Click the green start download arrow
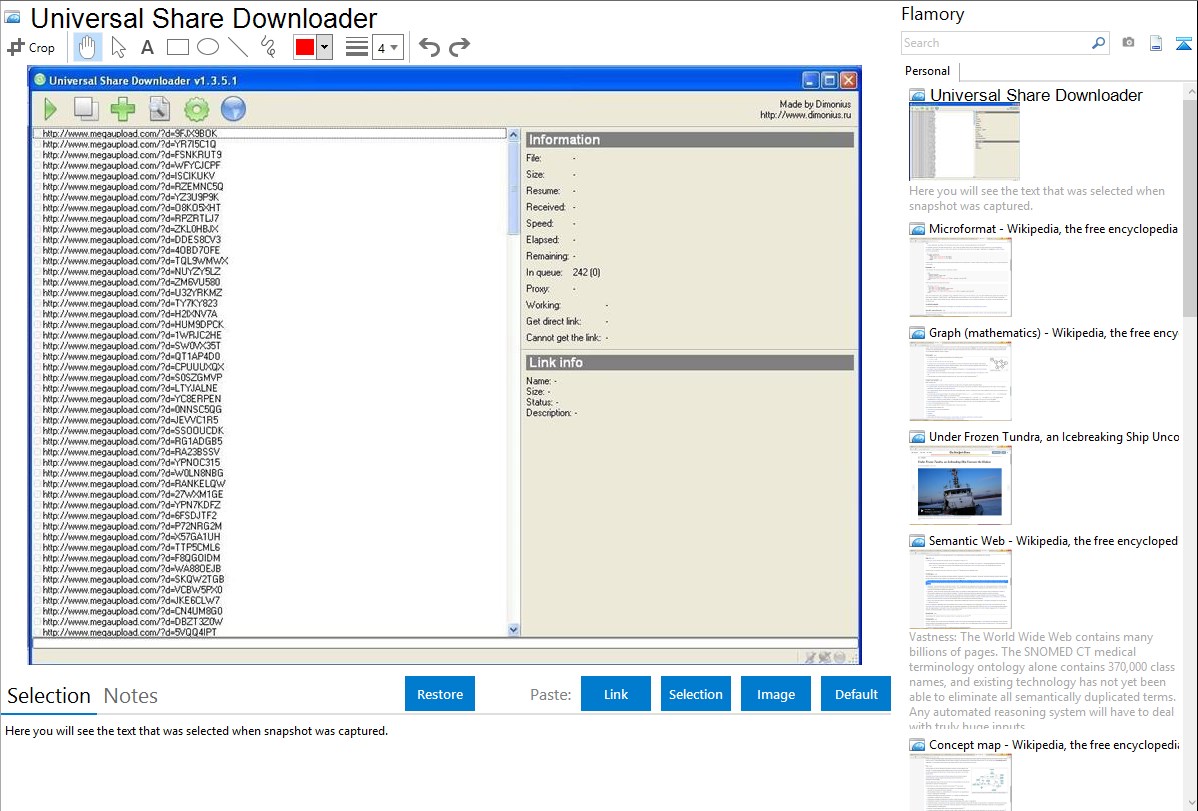Screen dimensions: 1198x811 tap(50, 109)
